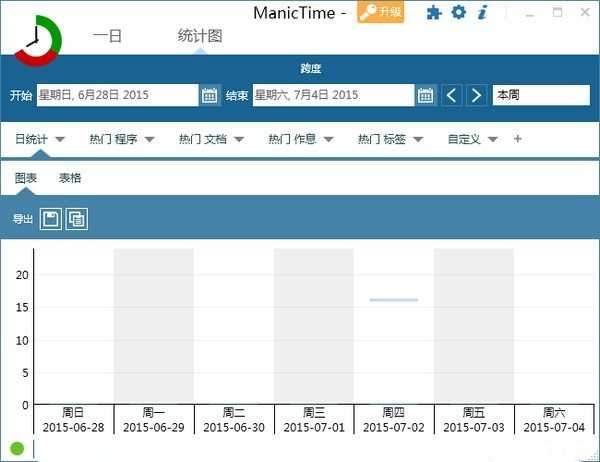600x462 pixels.
Task: Open the end date calendar picker
Action: click(x=426, y=95)
